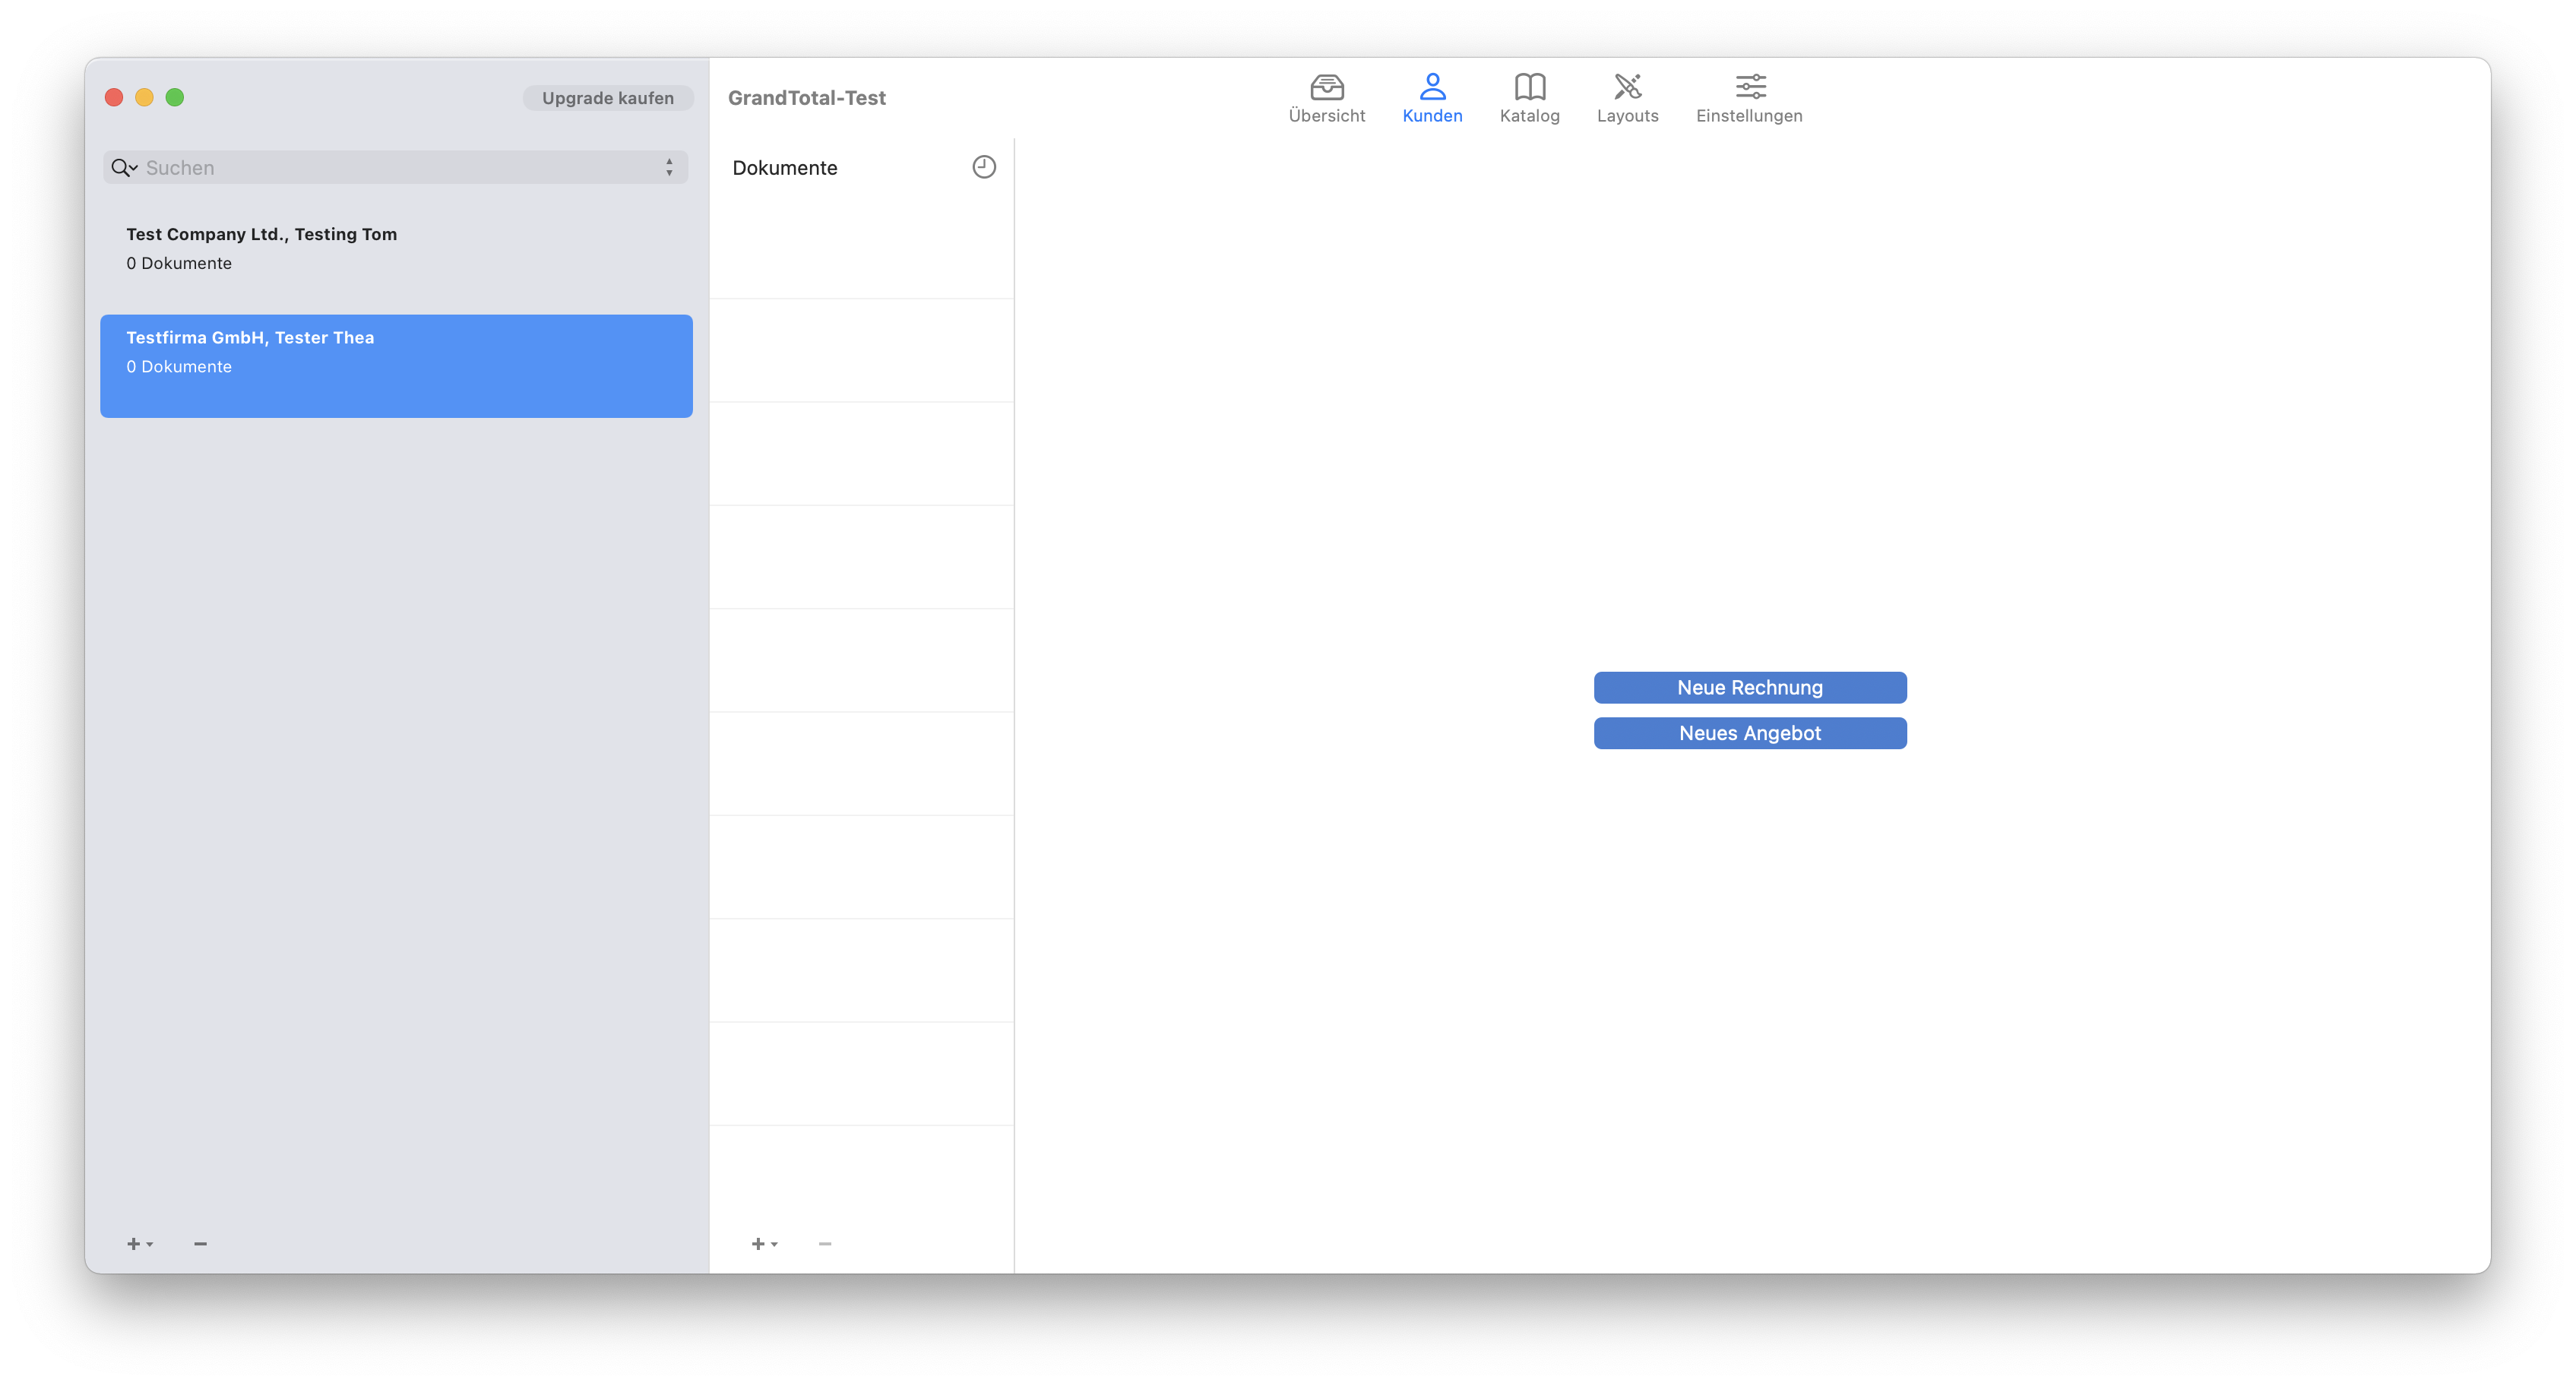Focus the Suchen search field

400,168
